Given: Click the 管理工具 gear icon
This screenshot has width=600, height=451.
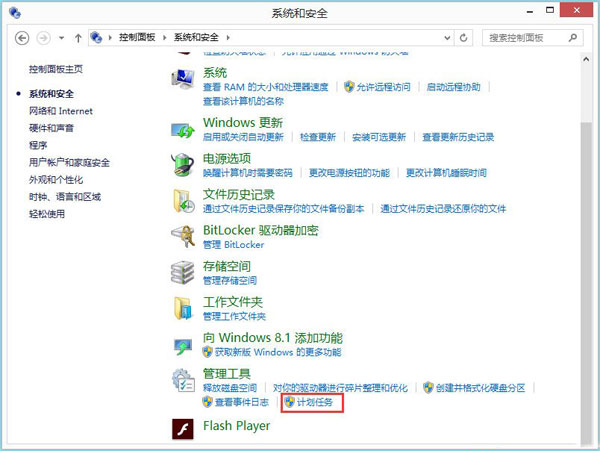Looking at the screenshot, I should 183,380.
